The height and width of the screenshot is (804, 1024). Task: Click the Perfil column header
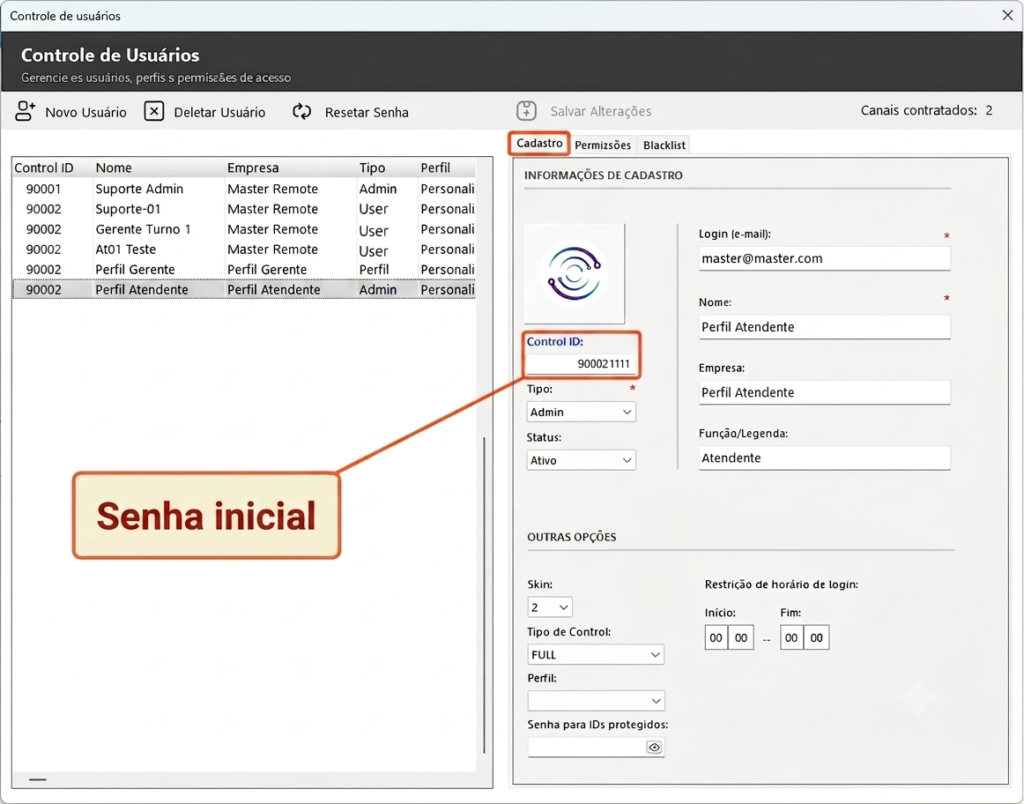click(x=435, y=168)
